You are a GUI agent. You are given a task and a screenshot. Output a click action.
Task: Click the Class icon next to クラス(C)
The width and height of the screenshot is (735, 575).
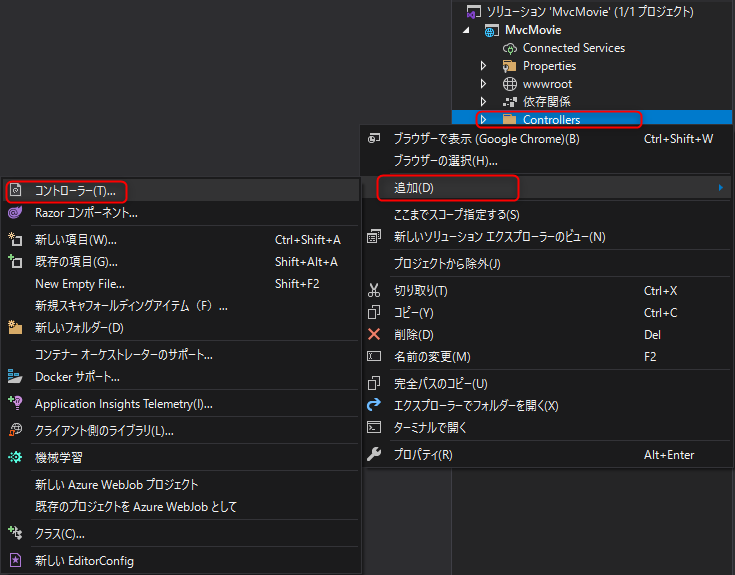tap(15, 533)
